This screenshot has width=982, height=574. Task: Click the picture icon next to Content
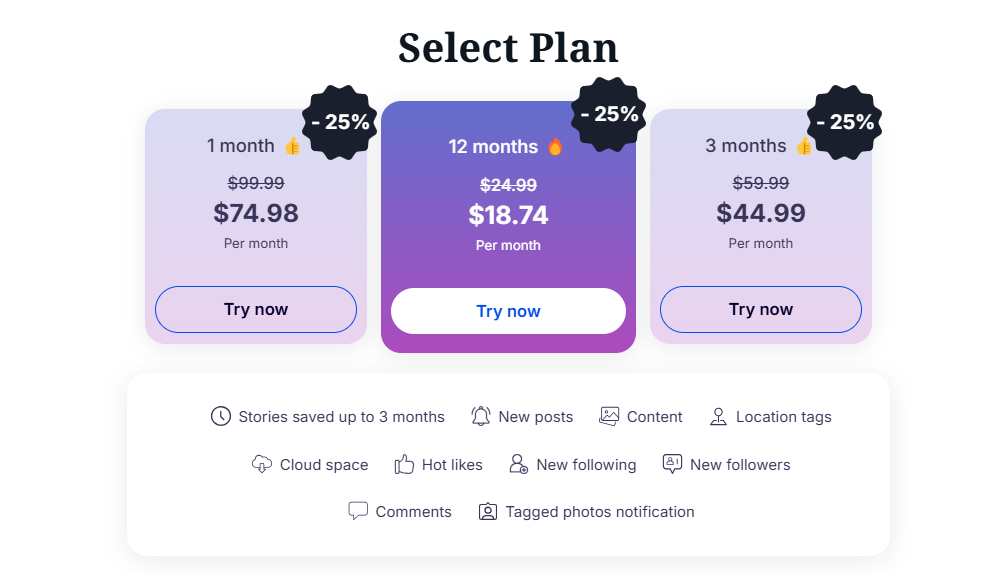(609, 416)
